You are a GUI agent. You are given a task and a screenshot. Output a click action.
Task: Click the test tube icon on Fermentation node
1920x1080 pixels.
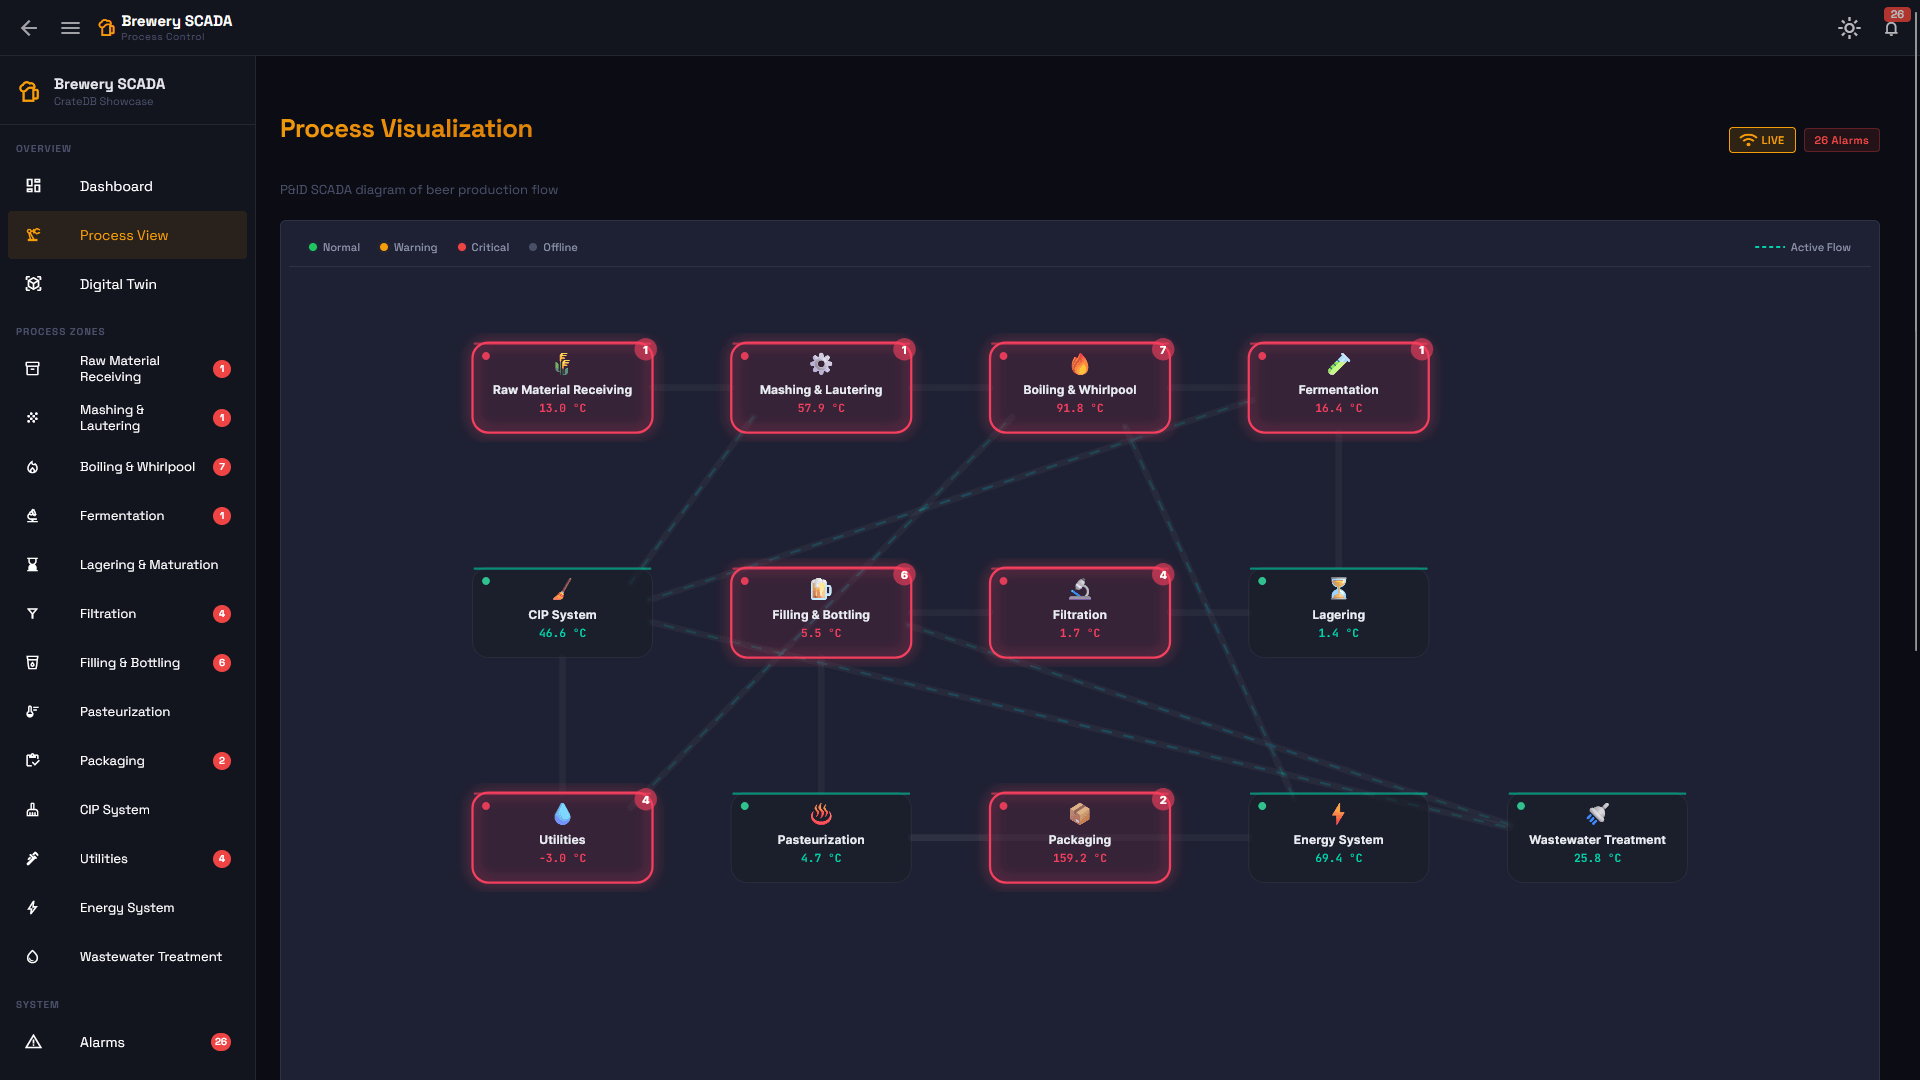1338,364
